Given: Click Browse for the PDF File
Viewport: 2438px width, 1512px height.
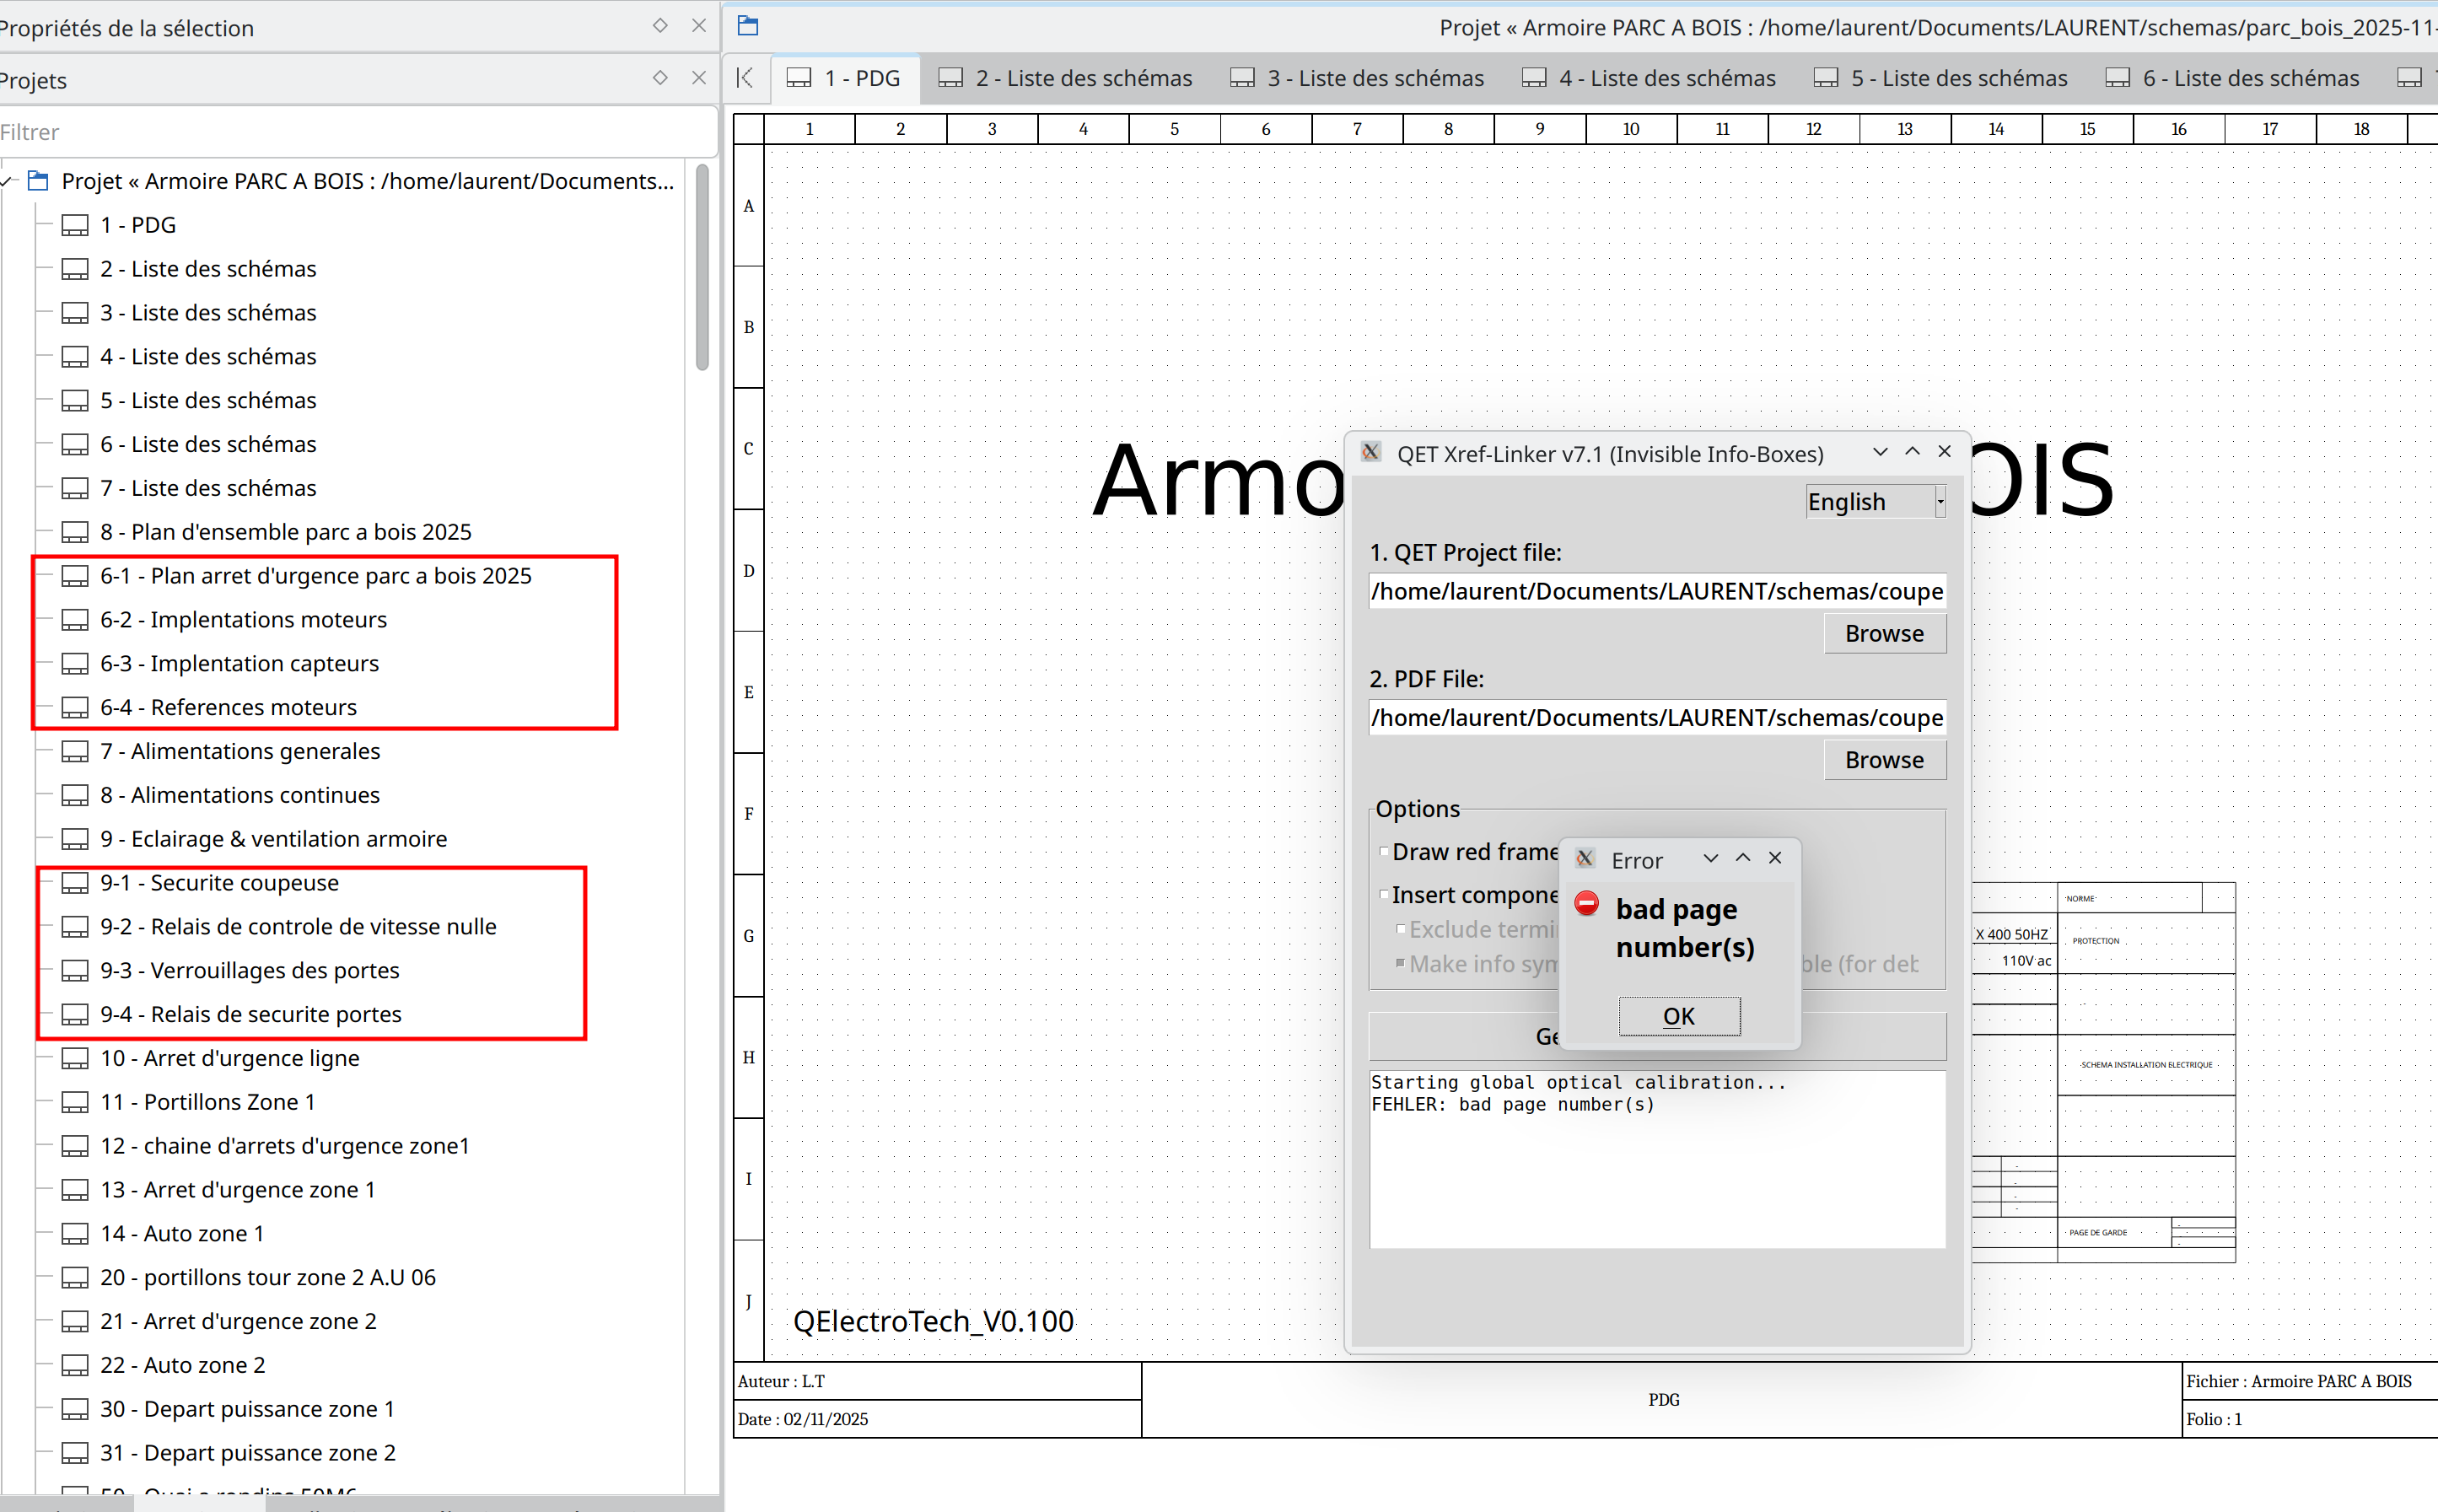Looking at the screenshot, I should 1883,760.
